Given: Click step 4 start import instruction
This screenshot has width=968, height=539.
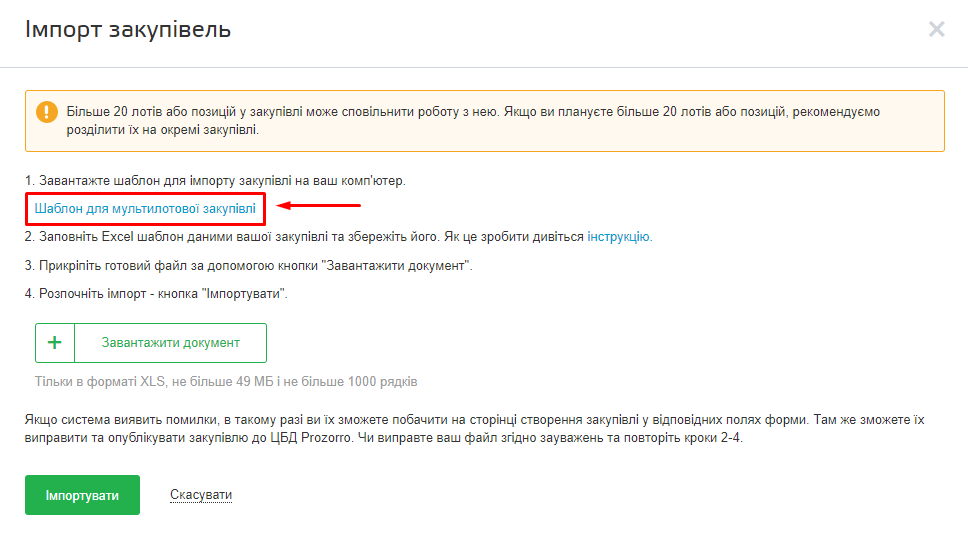Looking at the screenshot, I should [156, 294].
